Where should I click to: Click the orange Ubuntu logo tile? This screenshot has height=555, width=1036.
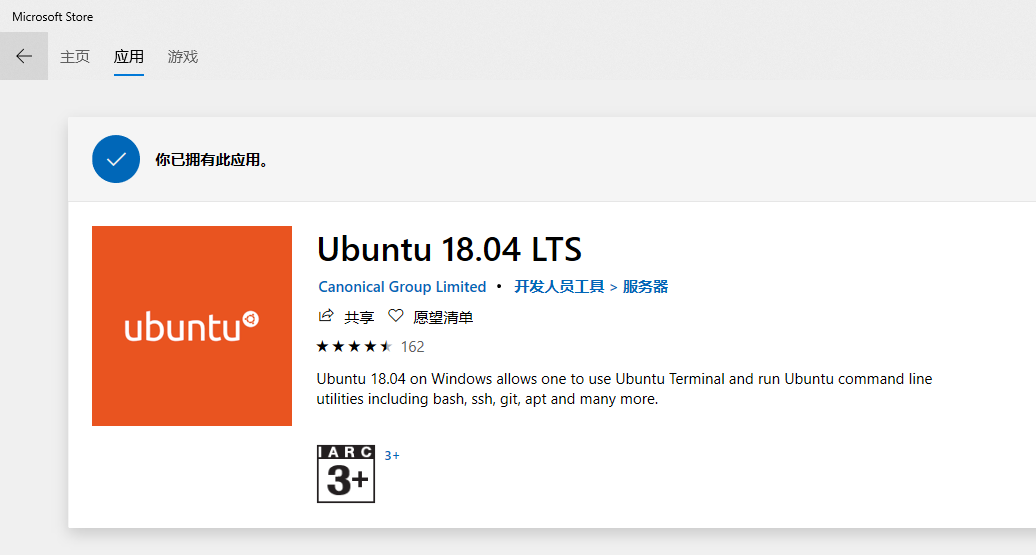point(192,326)
